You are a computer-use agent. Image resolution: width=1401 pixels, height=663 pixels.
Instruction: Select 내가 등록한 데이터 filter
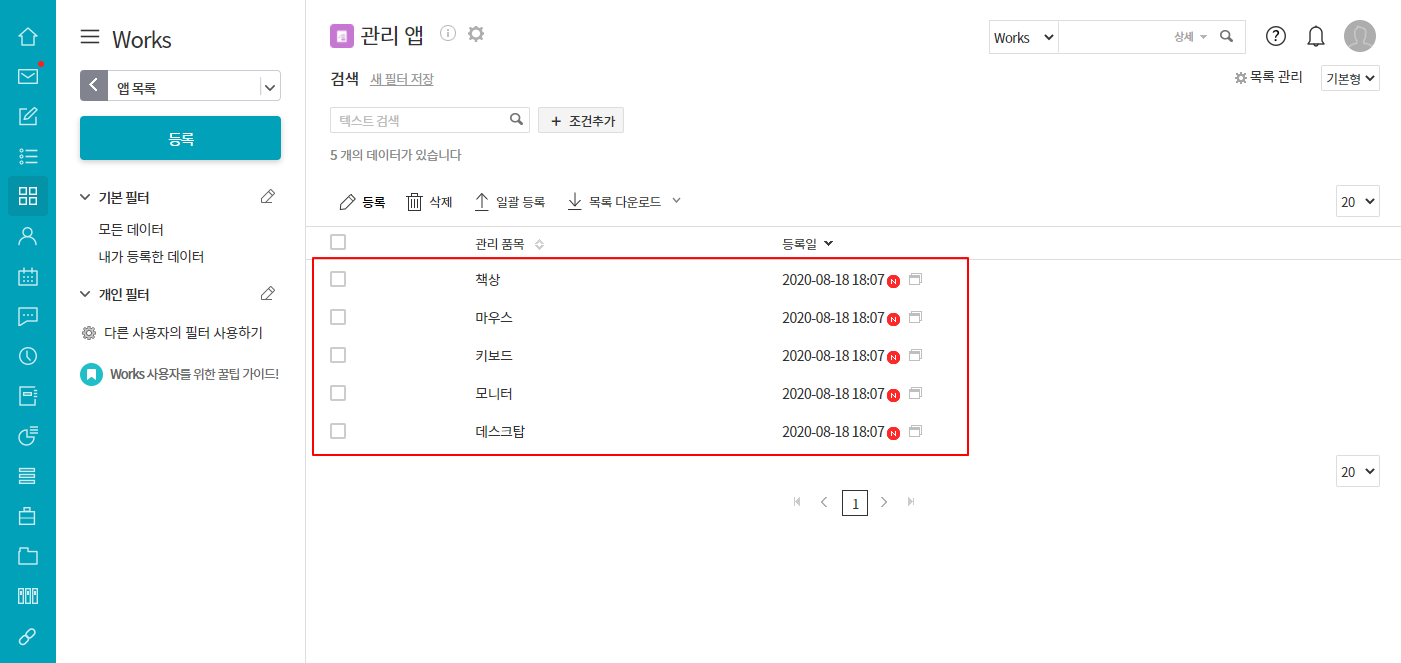(151, 257)
